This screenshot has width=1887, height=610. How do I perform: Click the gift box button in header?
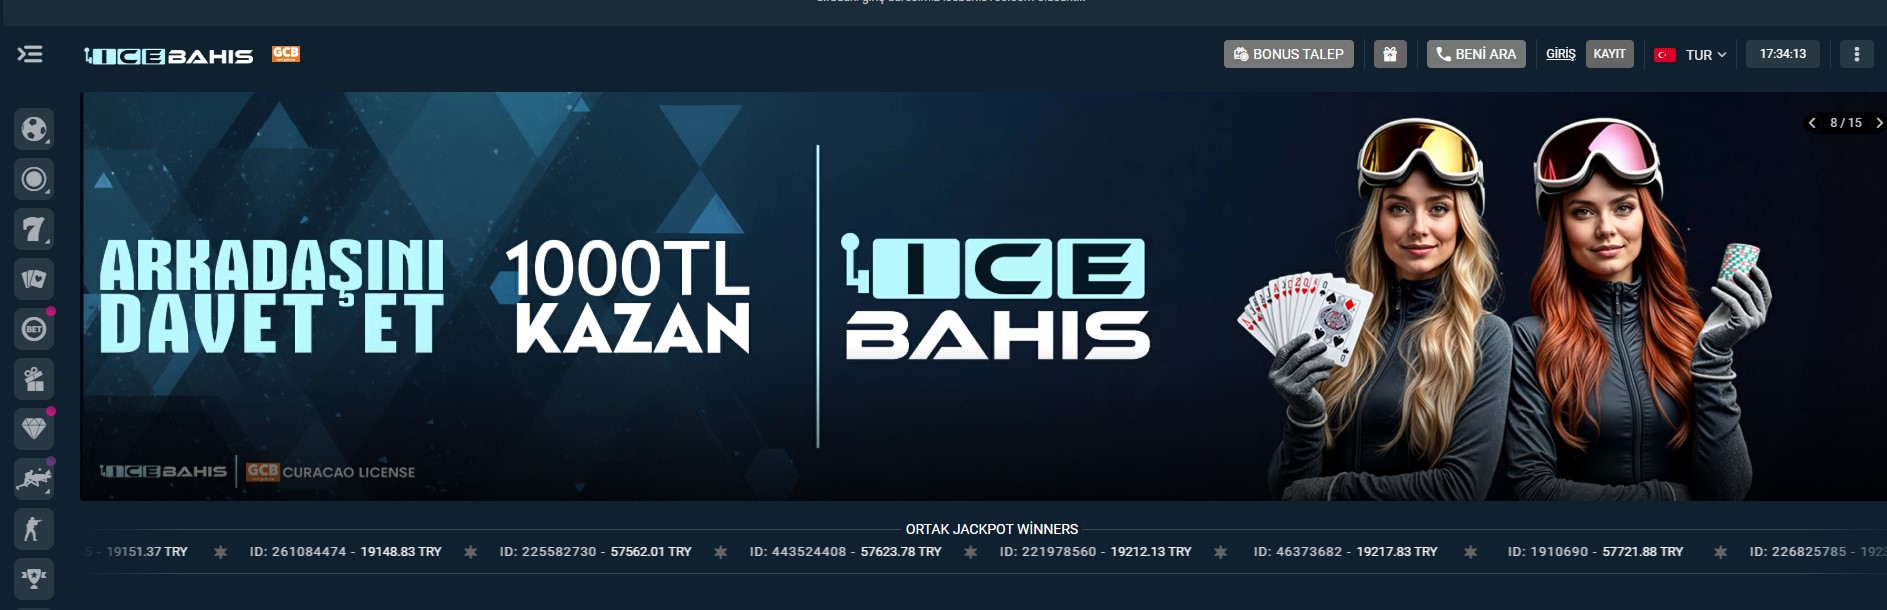(x=1390, y=54)
